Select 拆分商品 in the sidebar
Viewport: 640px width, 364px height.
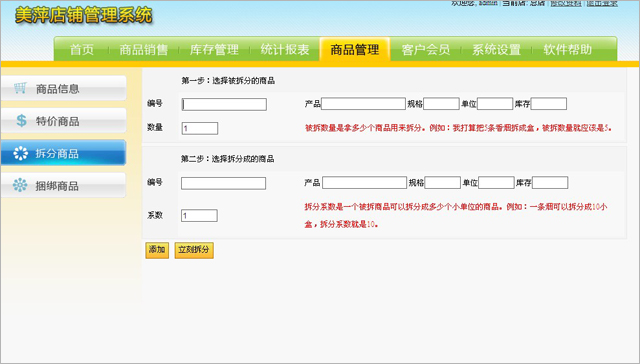[63, 153]
